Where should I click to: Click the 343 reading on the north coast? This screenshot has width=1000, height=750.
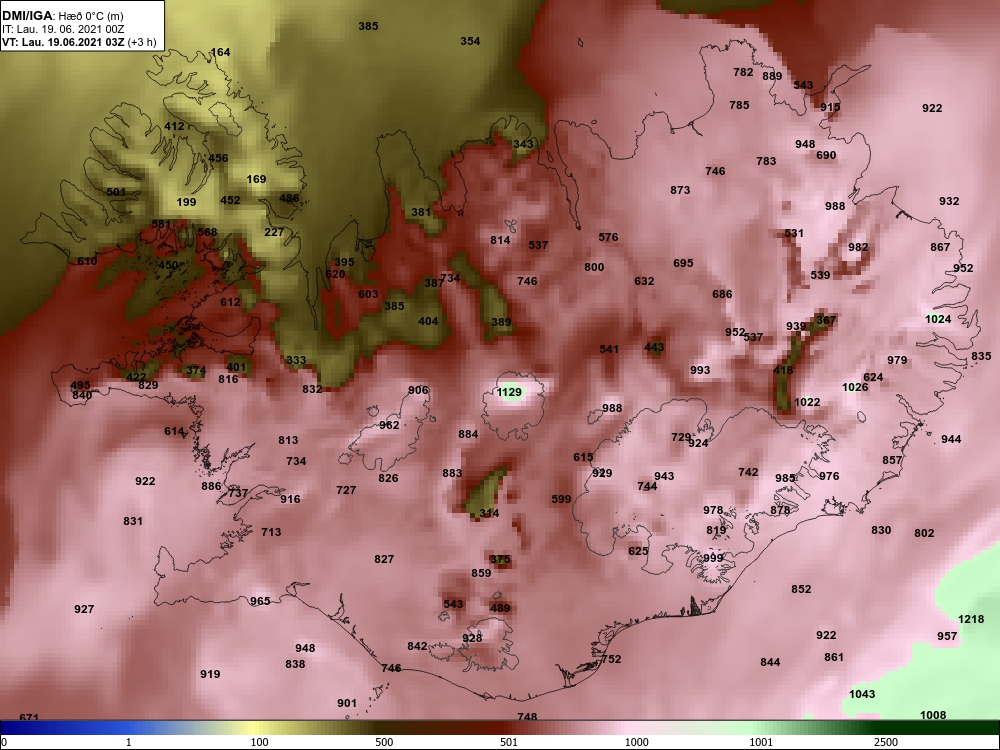click(523, 144)
